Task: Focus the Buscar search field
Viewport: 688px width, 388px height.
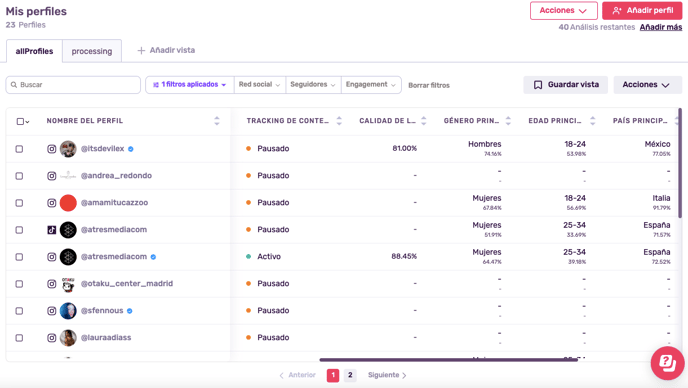Action: click(73, 85)
